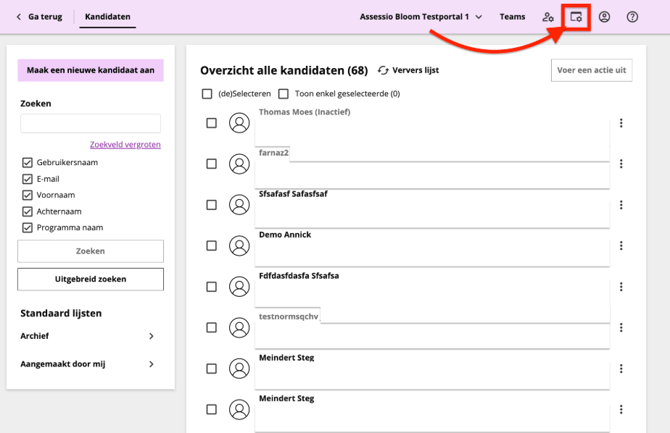Click the refresh icon beside Ververs lijst
This screenshot has height=433, width=670.
point(383,70)
